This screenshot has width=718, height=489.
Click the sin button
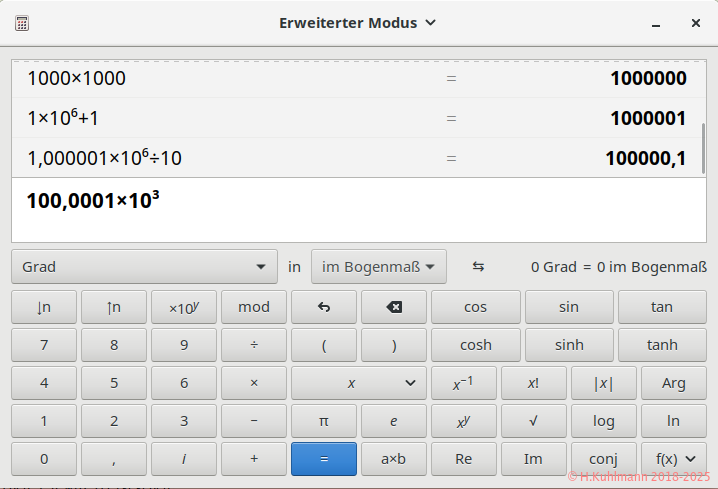[569, 307]
